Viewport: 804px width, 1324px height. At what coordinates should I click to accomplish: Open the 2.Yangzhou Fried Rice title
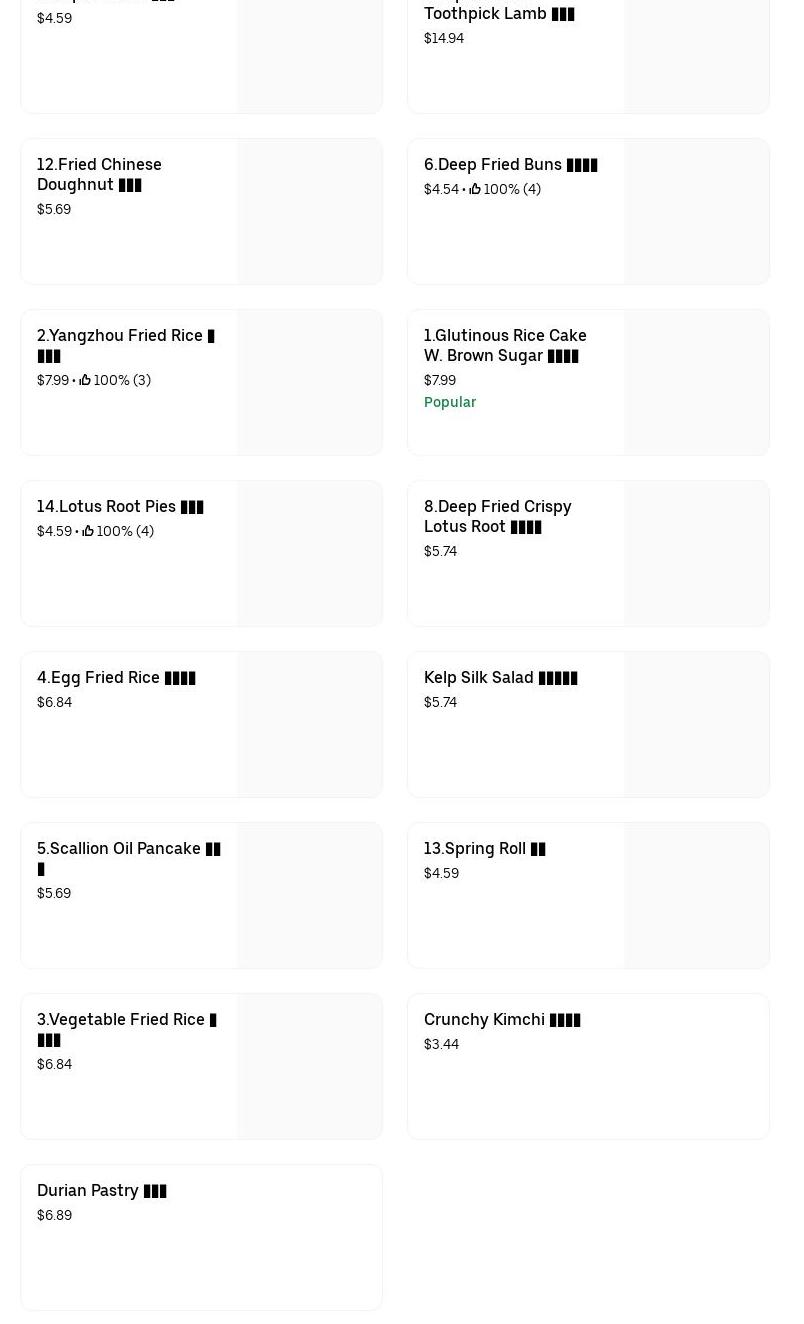(125, 345)
